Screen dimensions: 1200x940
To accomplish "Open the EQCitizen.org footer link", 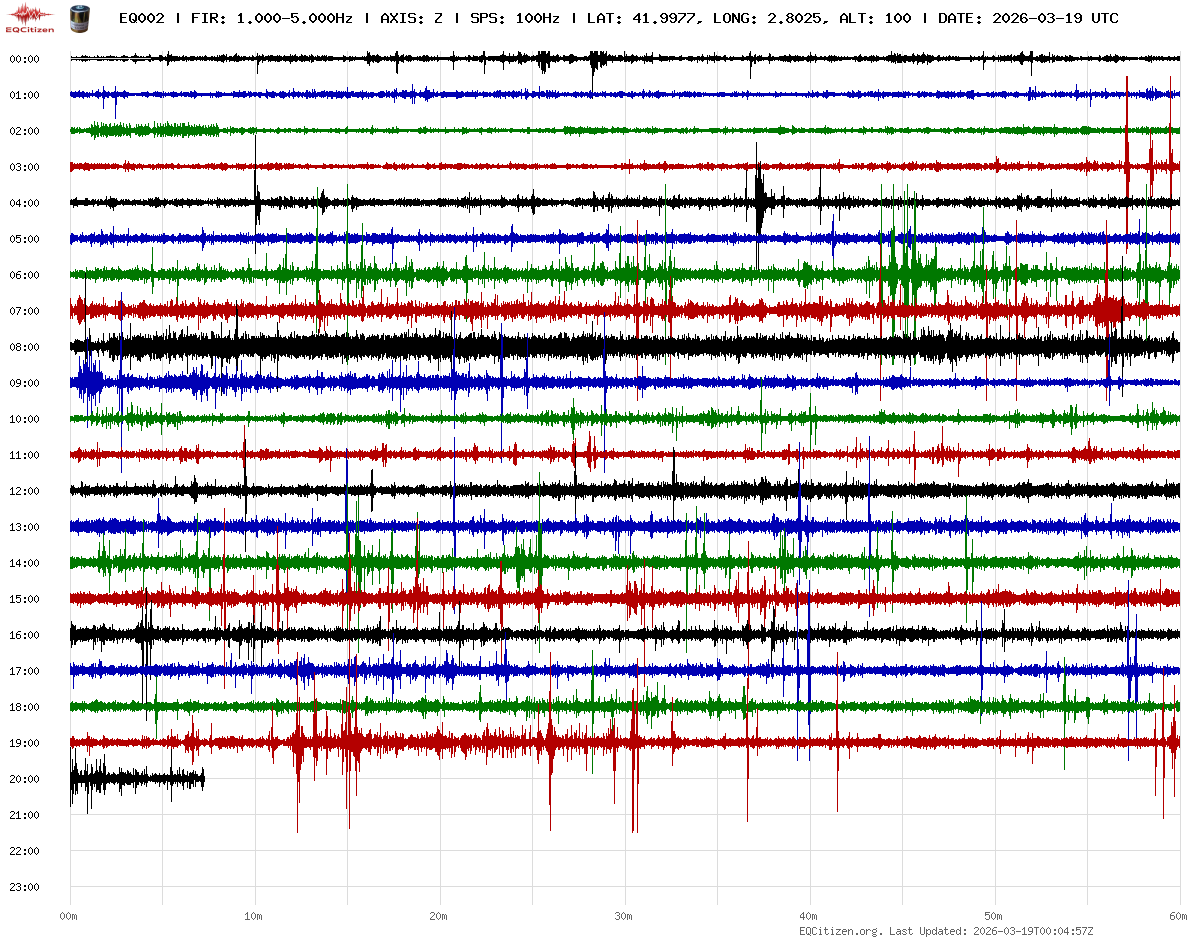I will 840,931.
